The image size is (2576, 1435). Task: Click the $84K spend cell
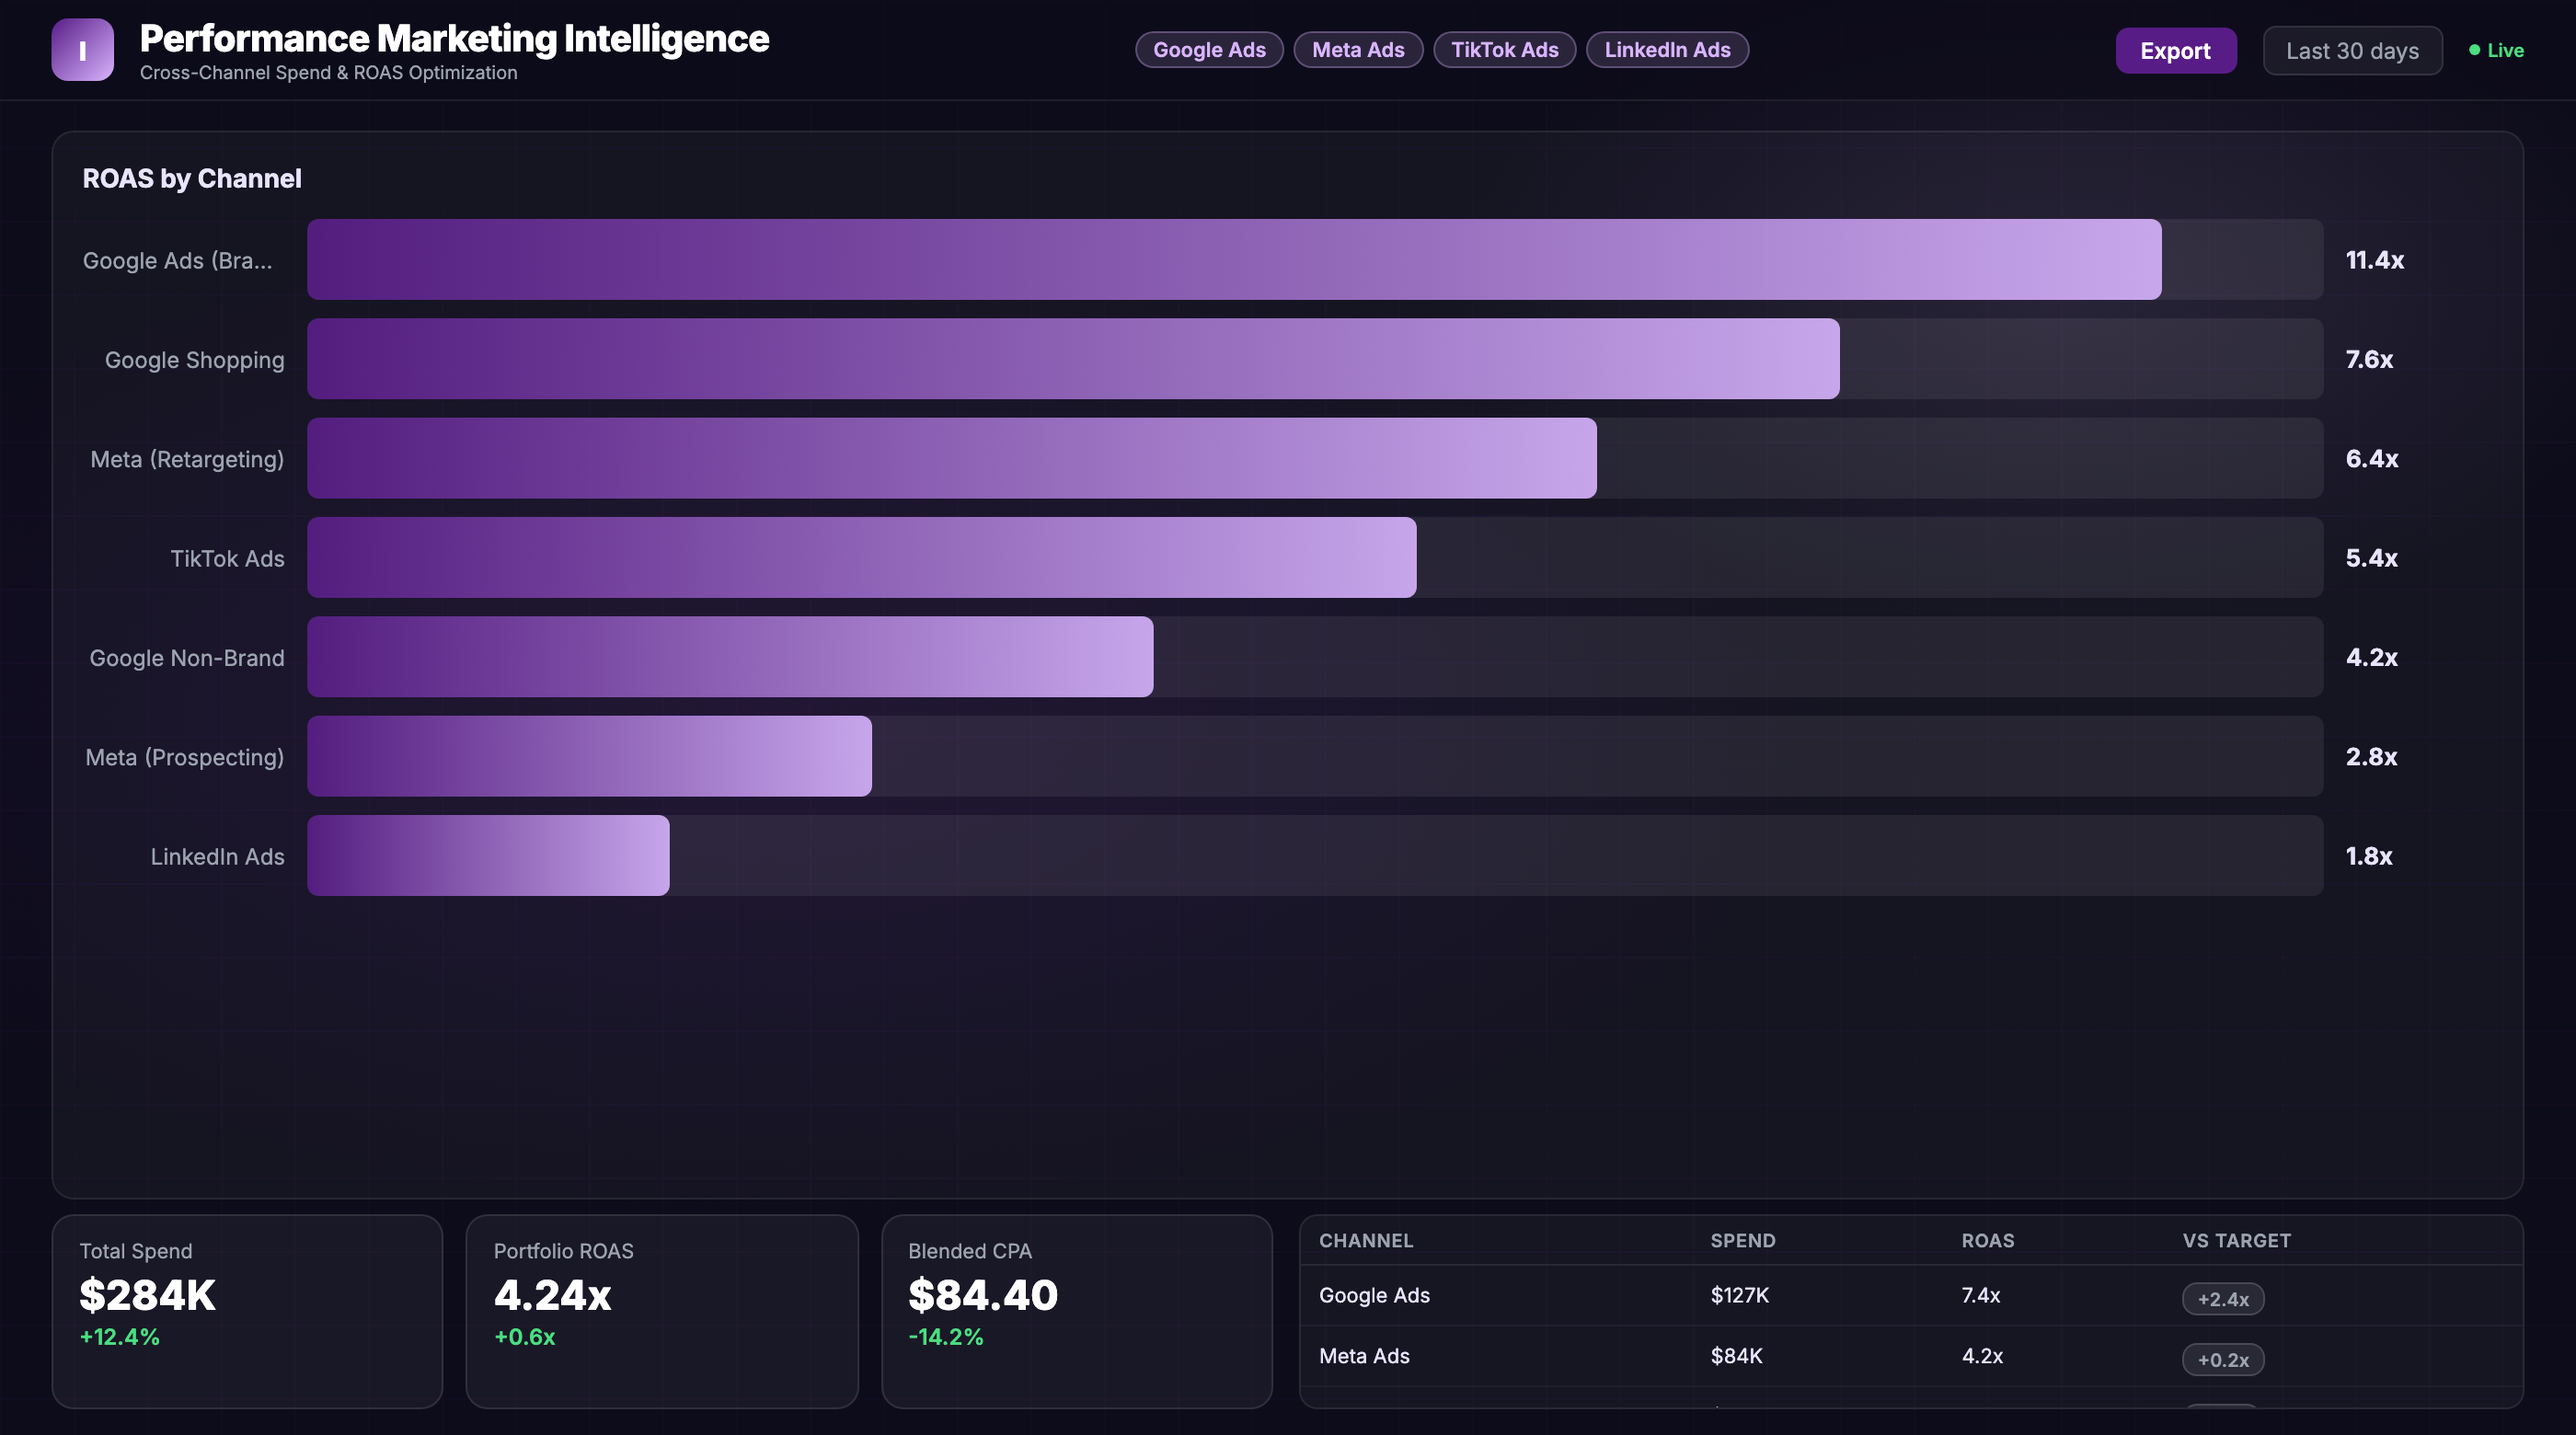click(1736, 1356)
